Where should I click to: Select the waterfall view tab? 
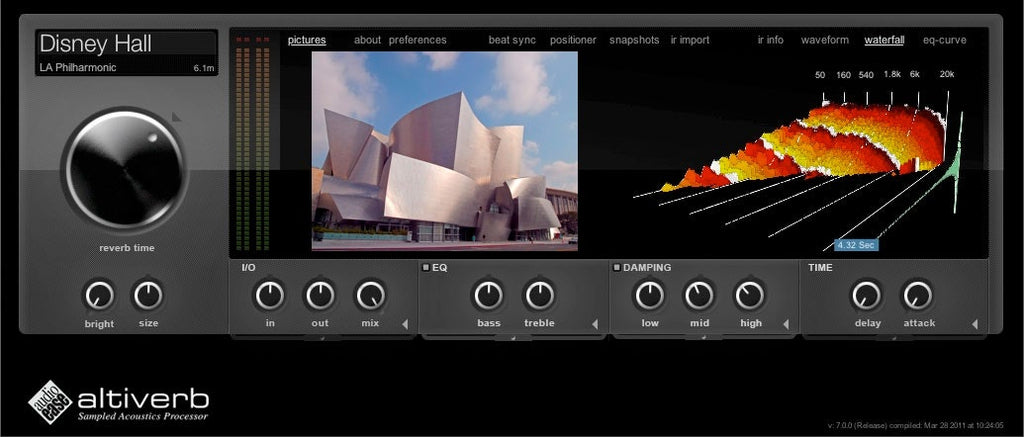[884, 40]
